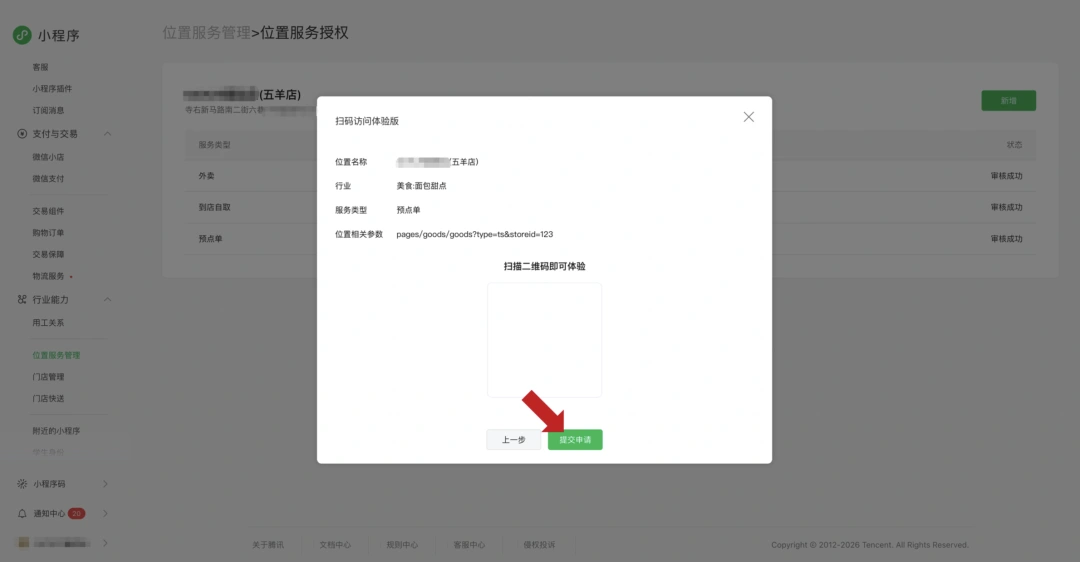Viewport: 1080px width, 562px height.
Task: Close the 扫码访问体验版 dialog
Action: tap(749, 117)
